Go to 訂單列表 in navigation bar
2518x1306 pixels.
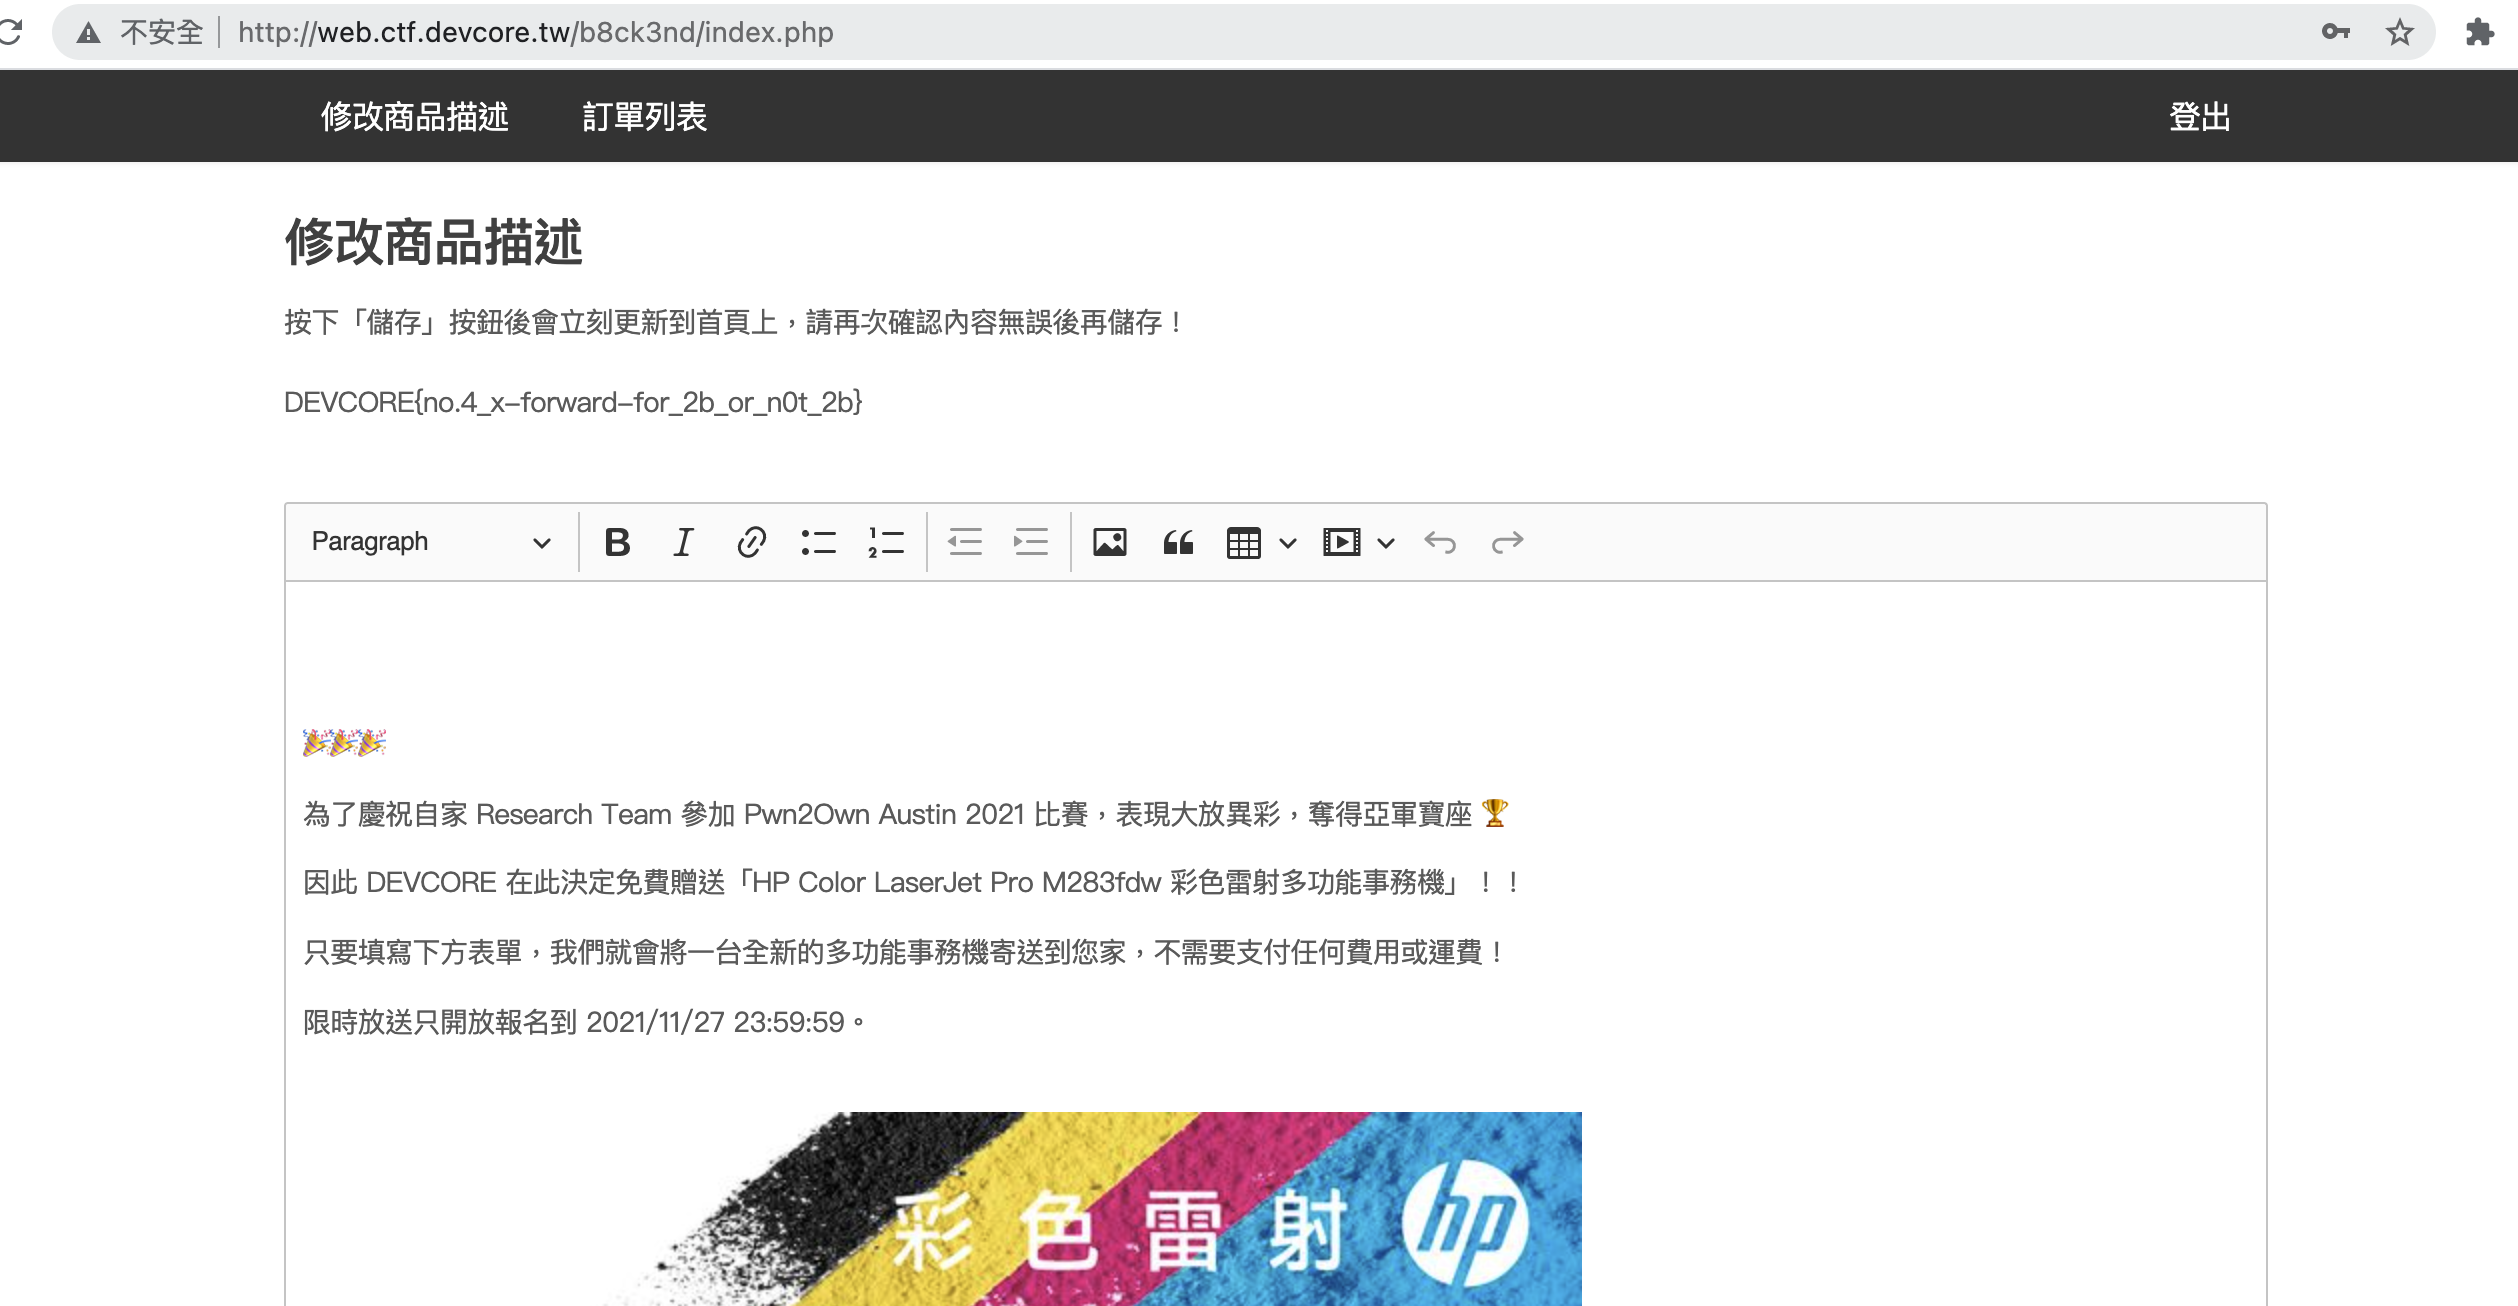[645, 117]
